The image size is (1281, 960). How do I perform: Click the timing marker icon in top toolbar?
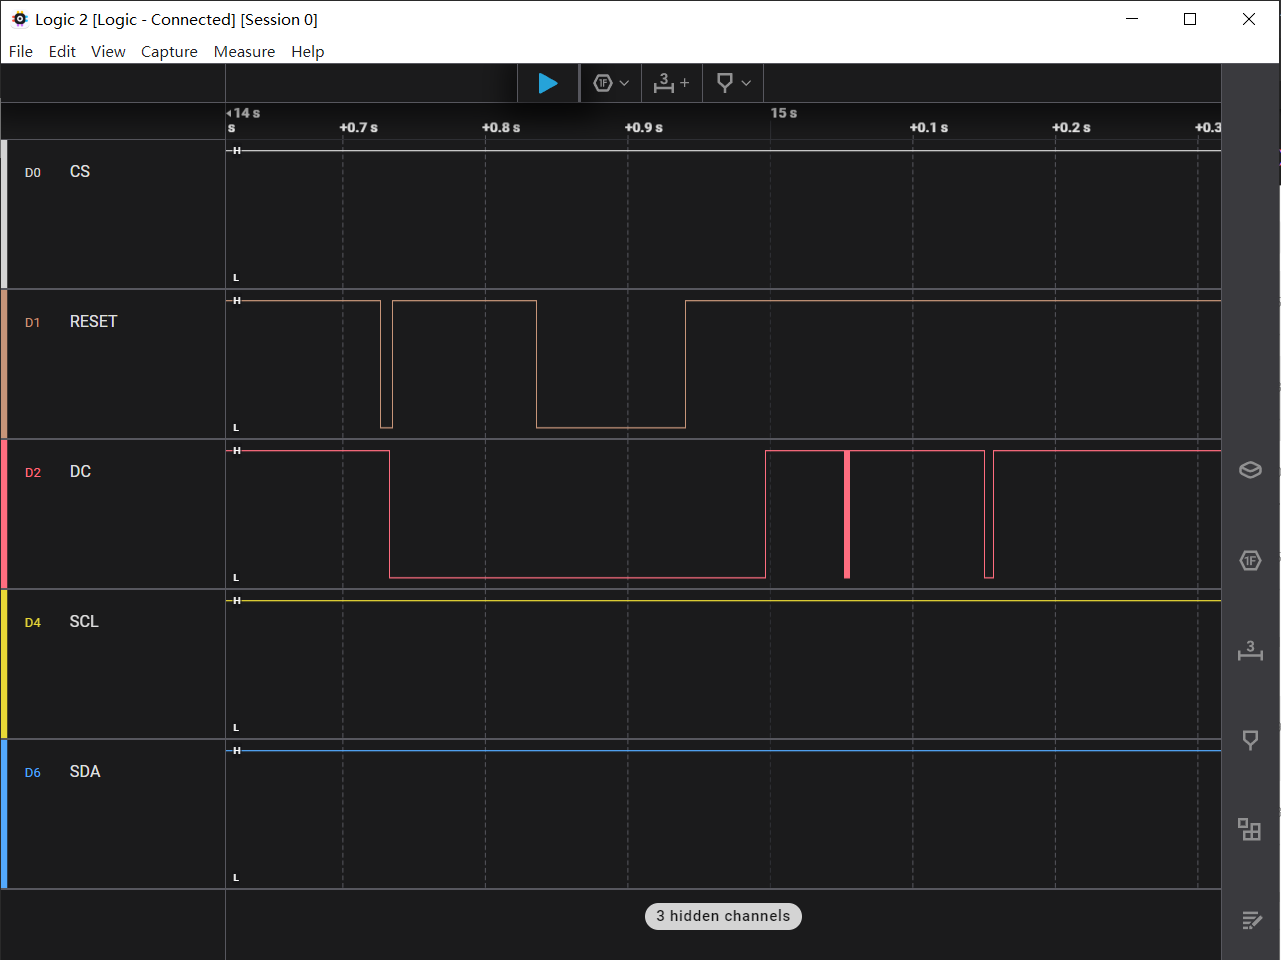click(725, 83)
